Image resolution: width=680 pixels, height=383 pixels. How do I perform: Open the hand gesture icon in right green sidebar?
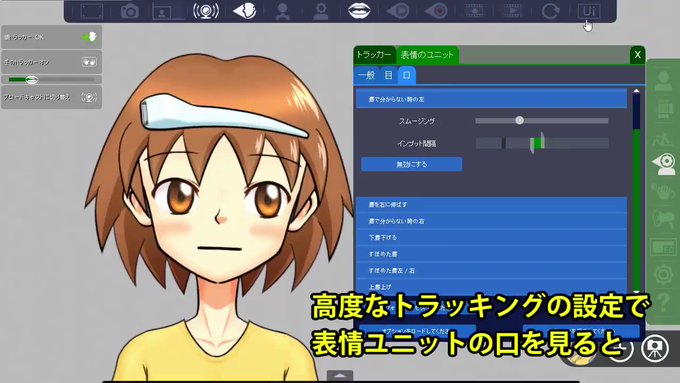point(663,192)
